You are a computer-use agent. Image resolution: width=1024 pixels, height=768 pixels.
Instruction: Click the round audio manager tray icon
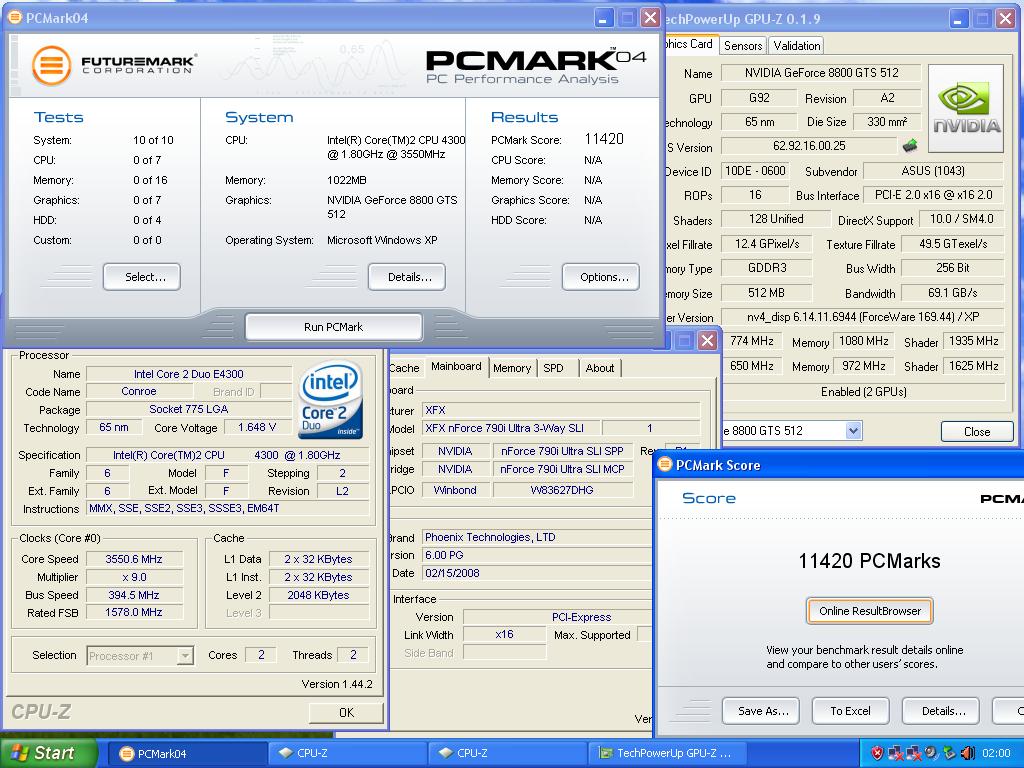click(x=931, y=754)
